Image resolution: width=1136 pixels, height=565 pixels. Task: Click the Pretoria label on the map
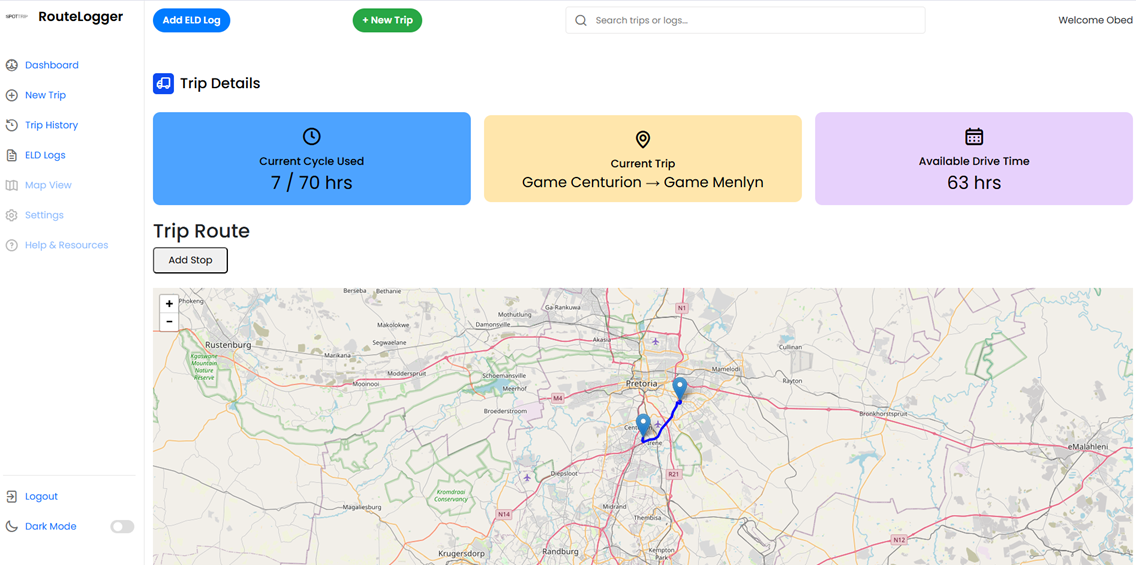pyautogui.click(x=642, y=383)
